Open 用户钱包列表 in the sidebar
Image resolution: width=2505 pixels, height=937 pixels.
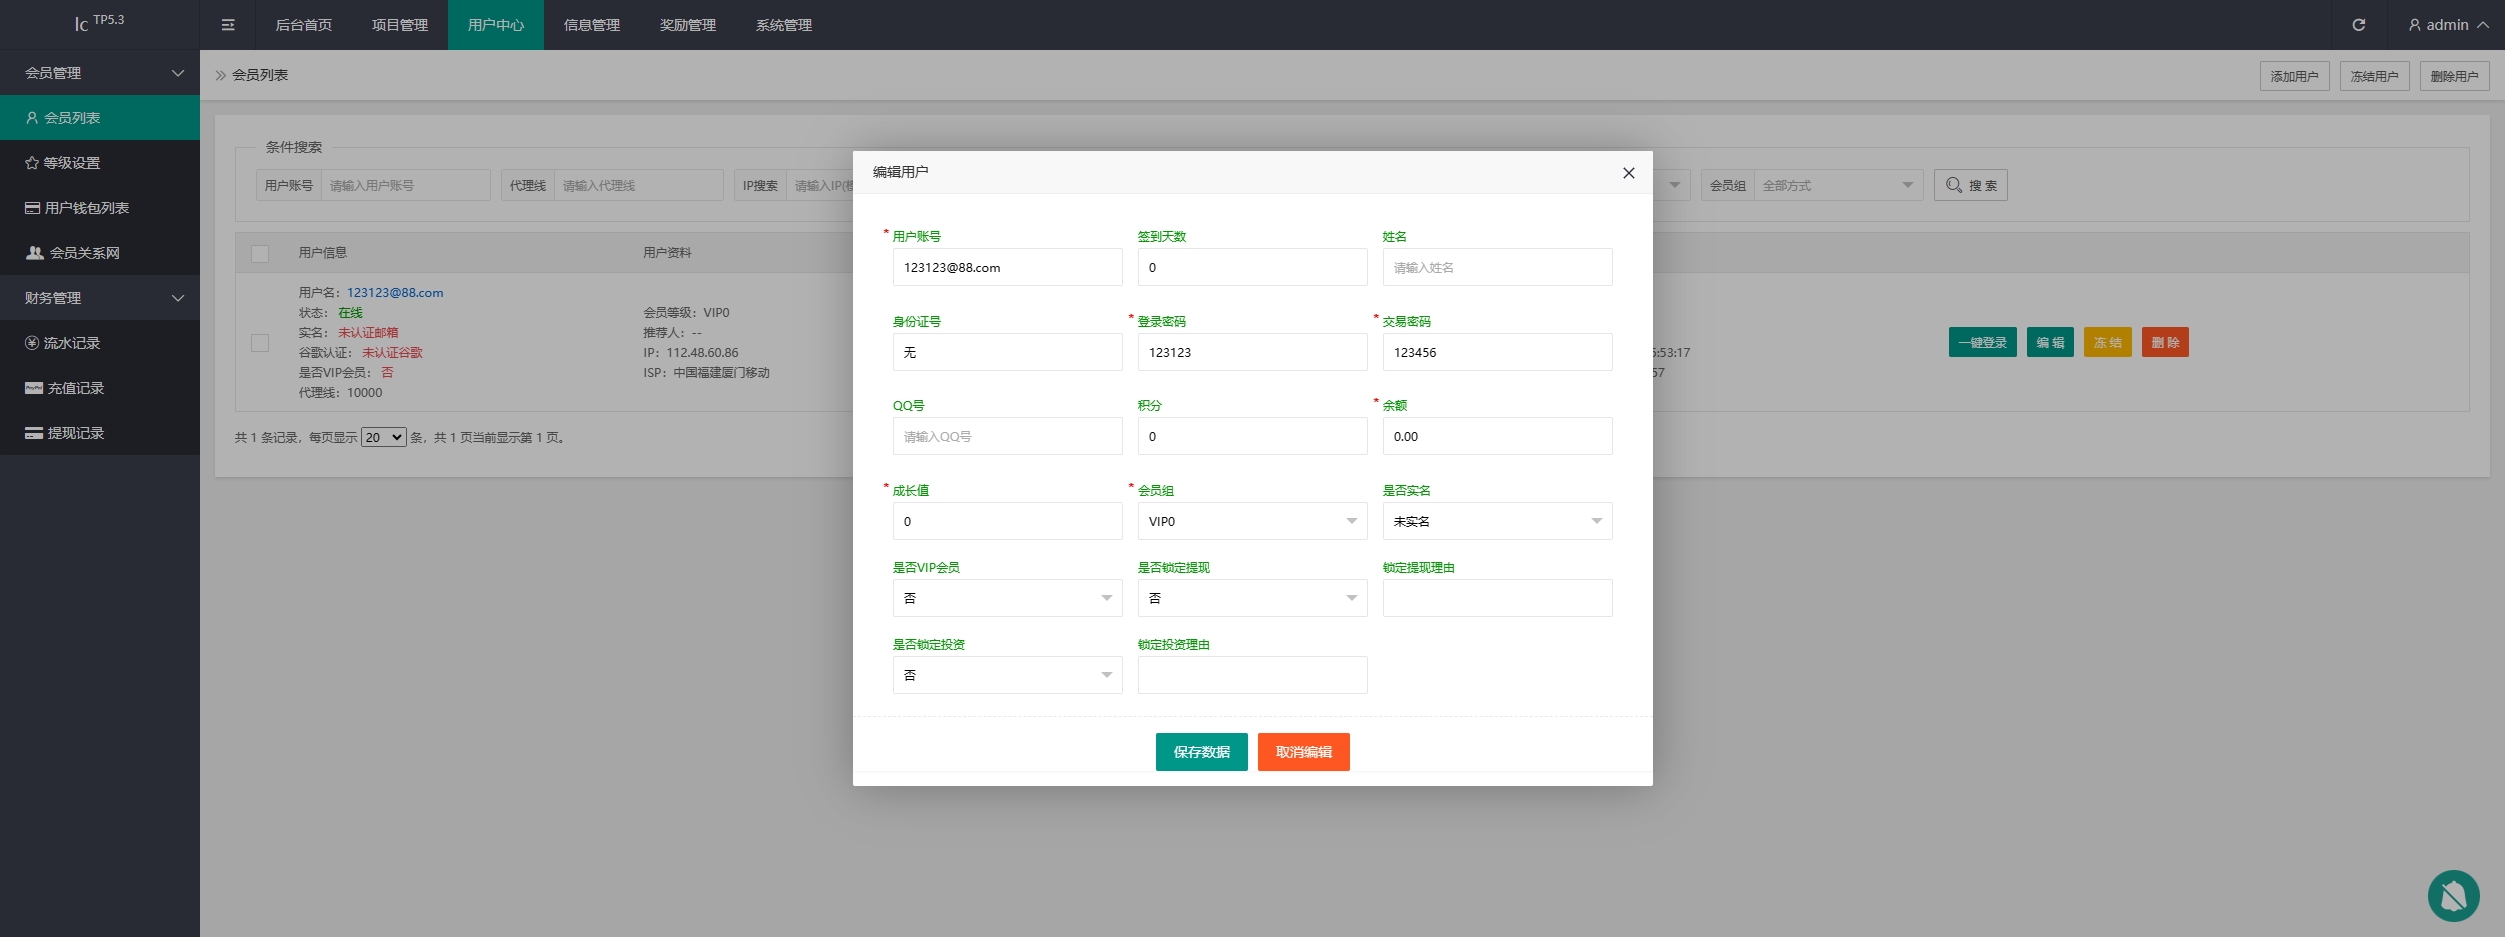click(100, 208)
